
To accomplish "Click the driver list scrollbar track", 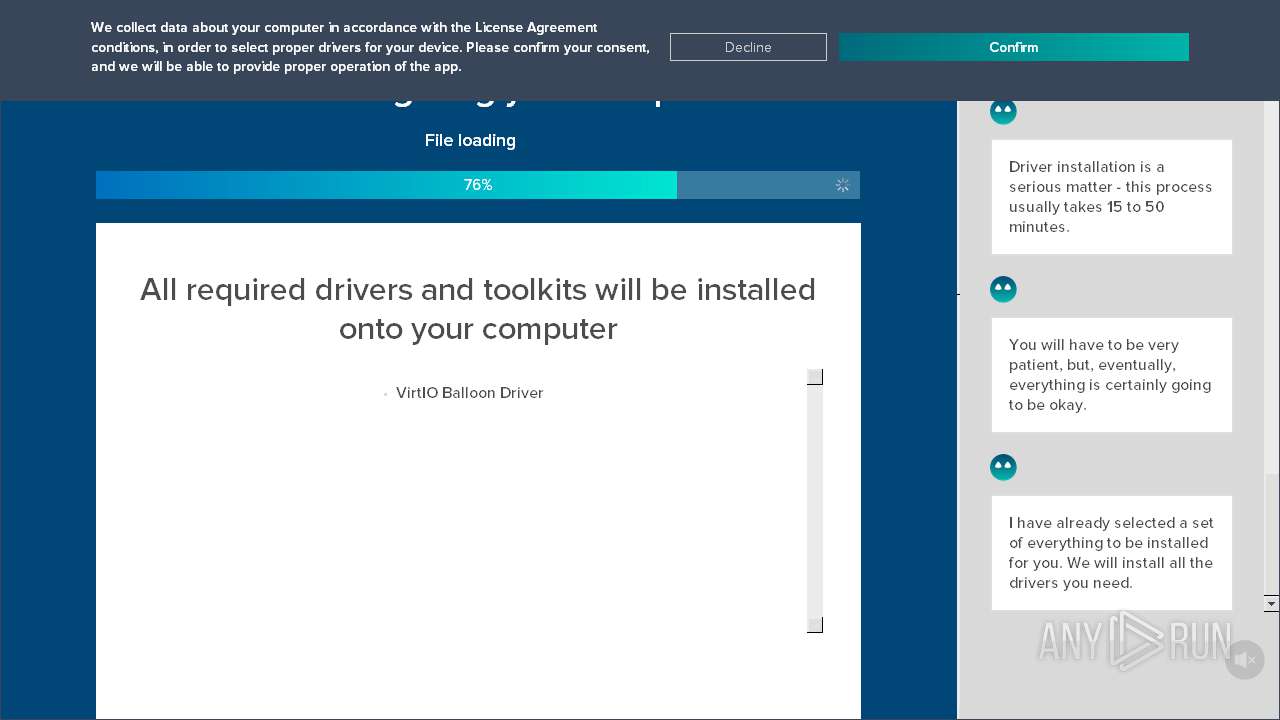I will pyautogui.click(x=815, y=501).
